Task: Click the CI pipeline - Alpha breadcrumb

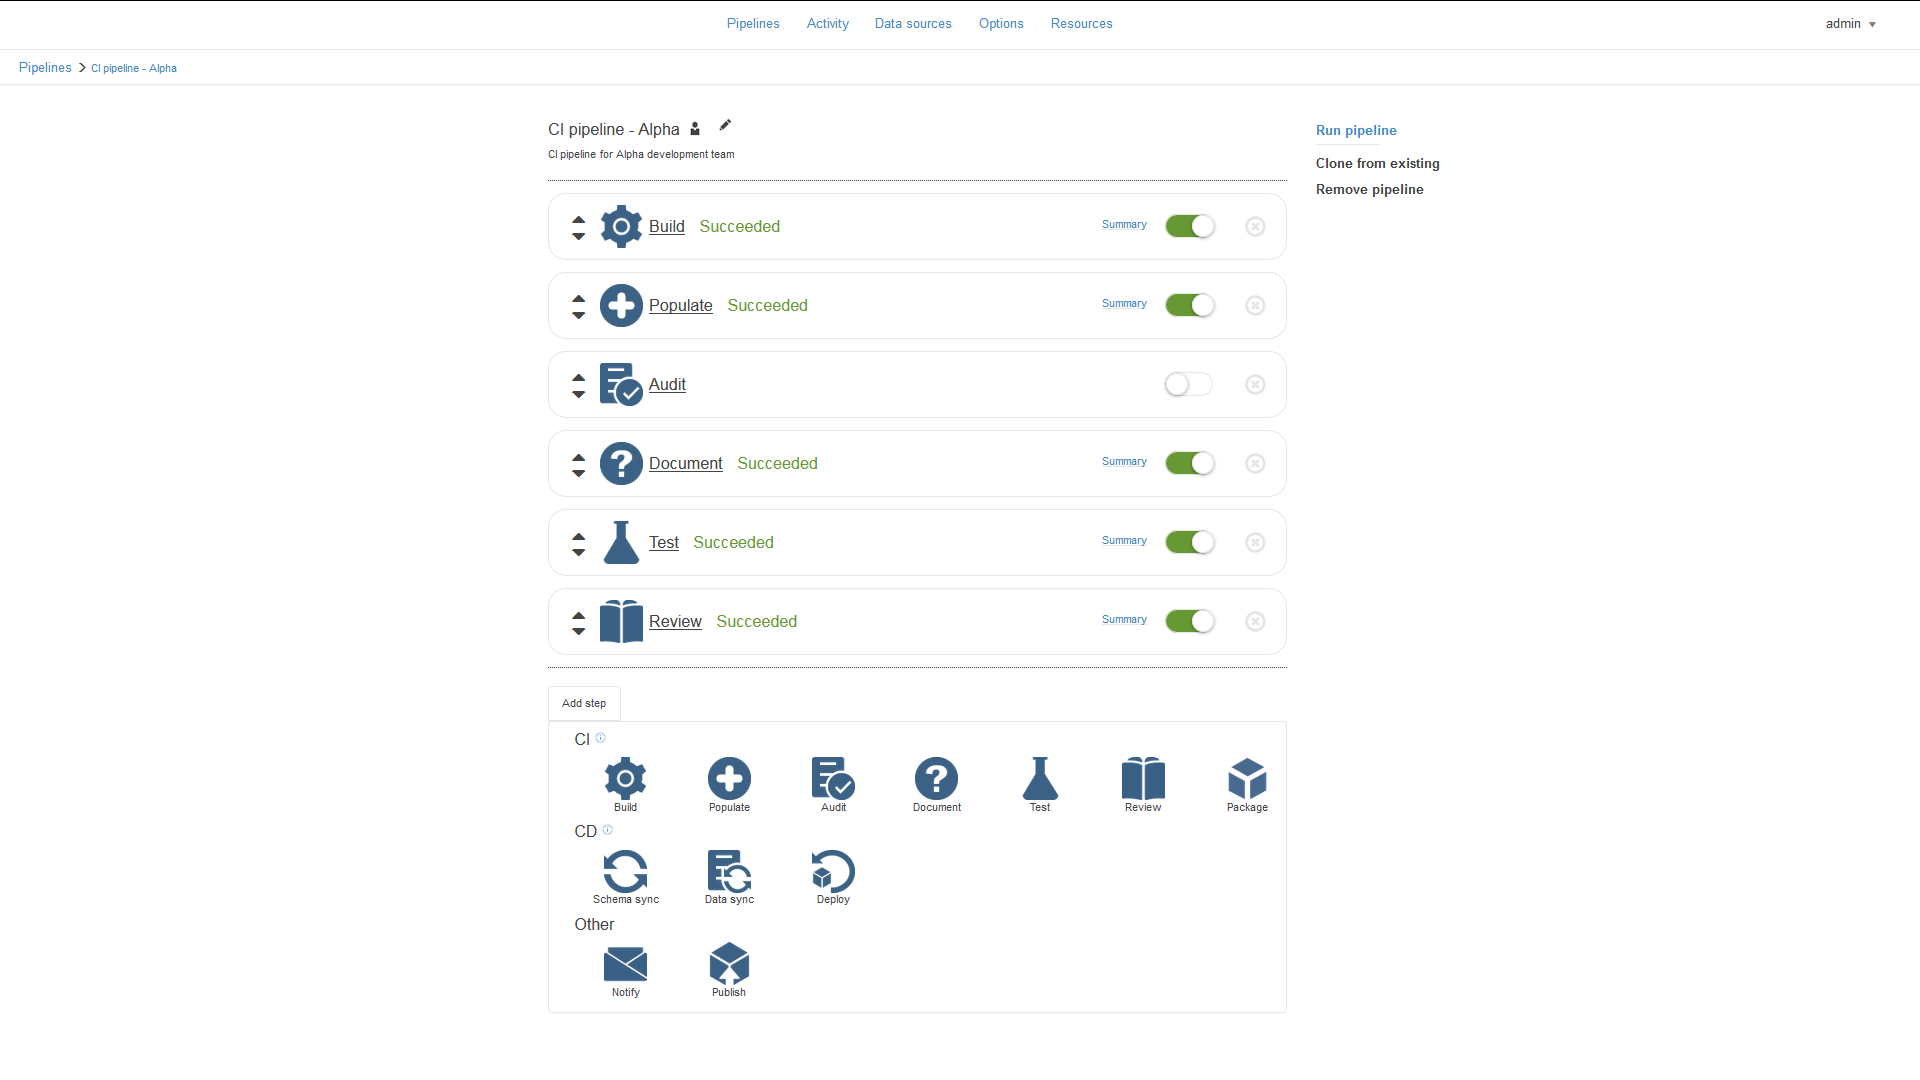Action: click(134, 68)
